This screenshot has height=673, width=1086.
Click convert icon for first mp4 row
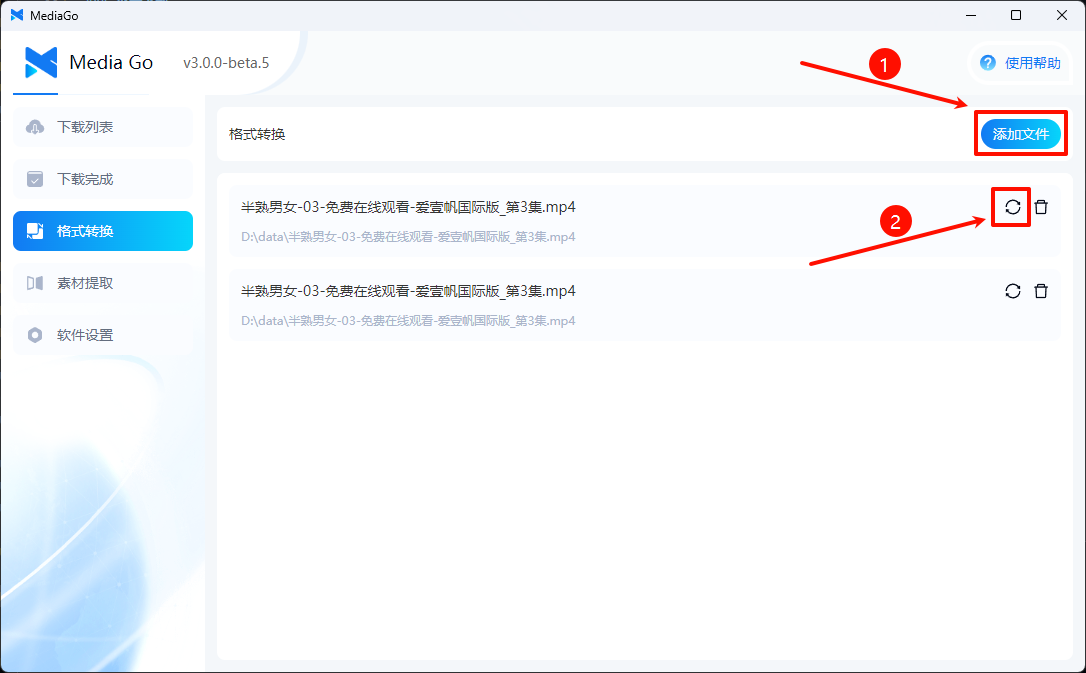pyautogui.click(x=1013, y=207)
